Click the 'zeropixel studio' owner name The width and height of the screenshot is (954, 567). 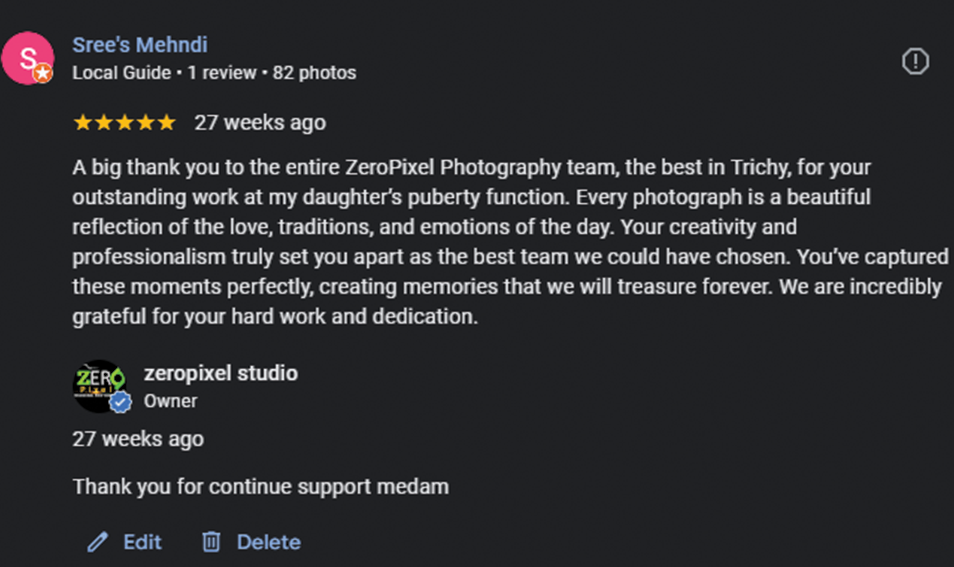click(221, 373)
